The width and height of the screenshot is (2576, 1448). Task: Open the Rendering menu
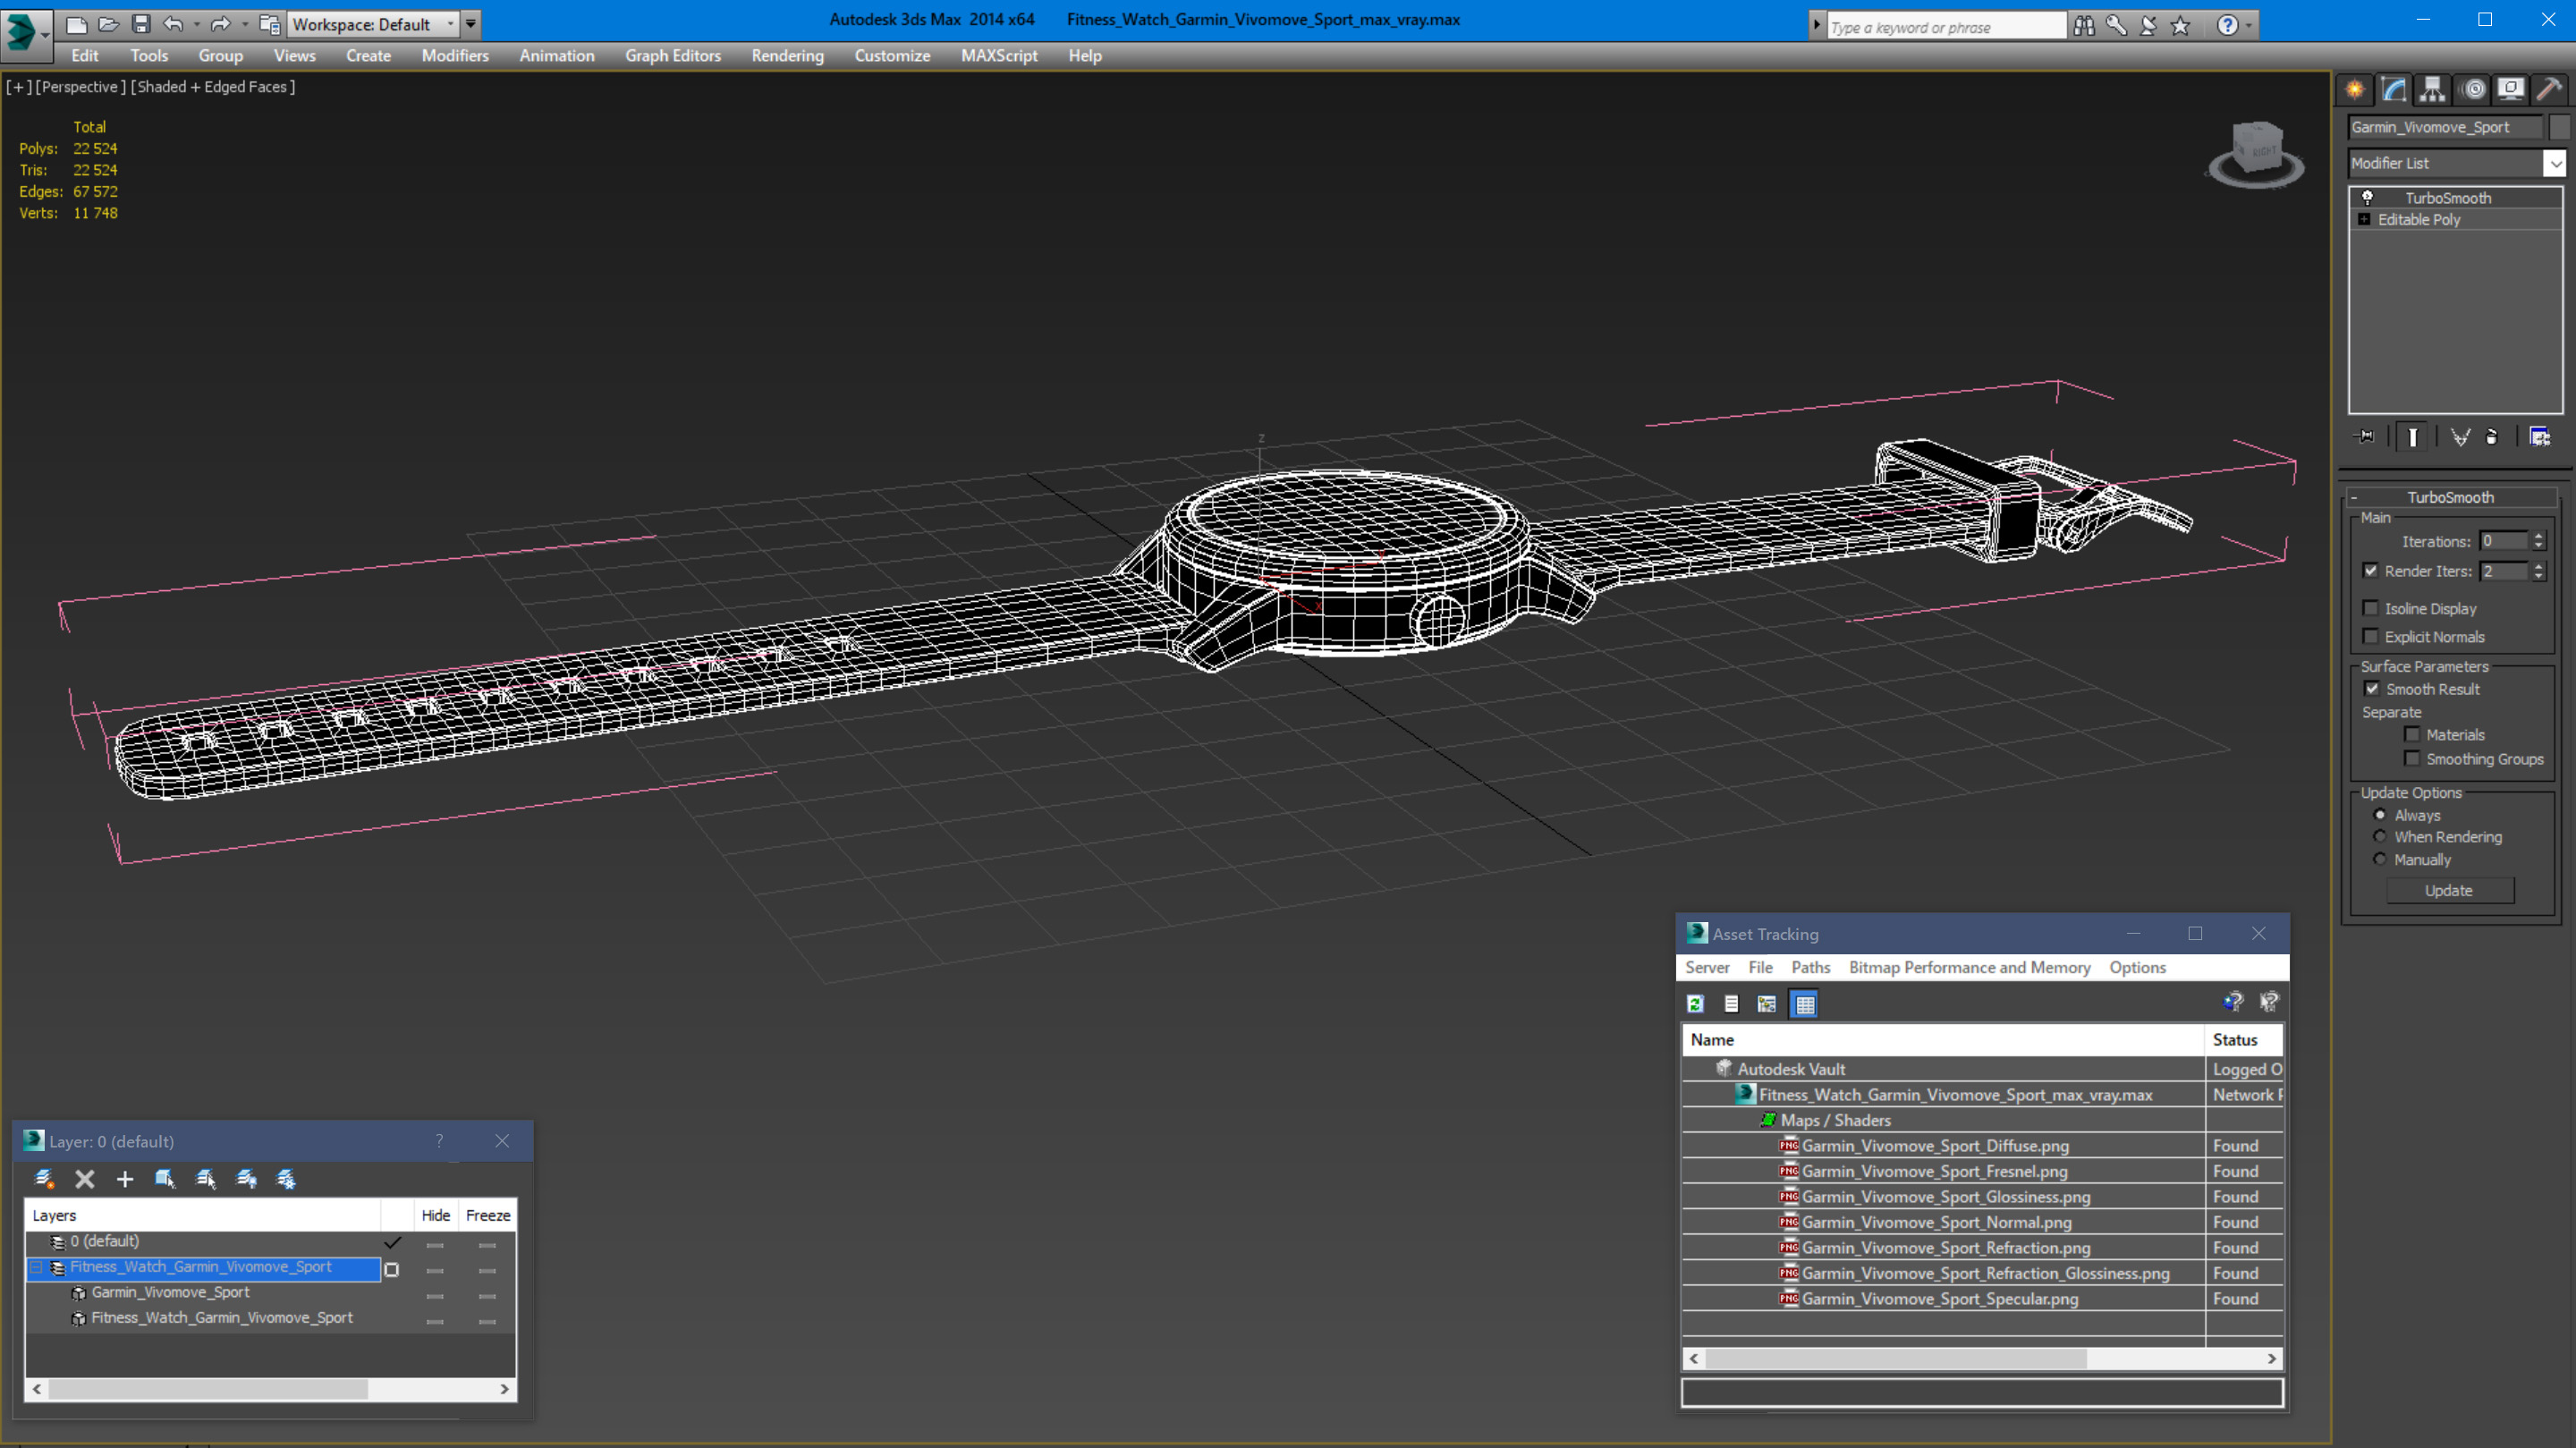tap(787, 56)
